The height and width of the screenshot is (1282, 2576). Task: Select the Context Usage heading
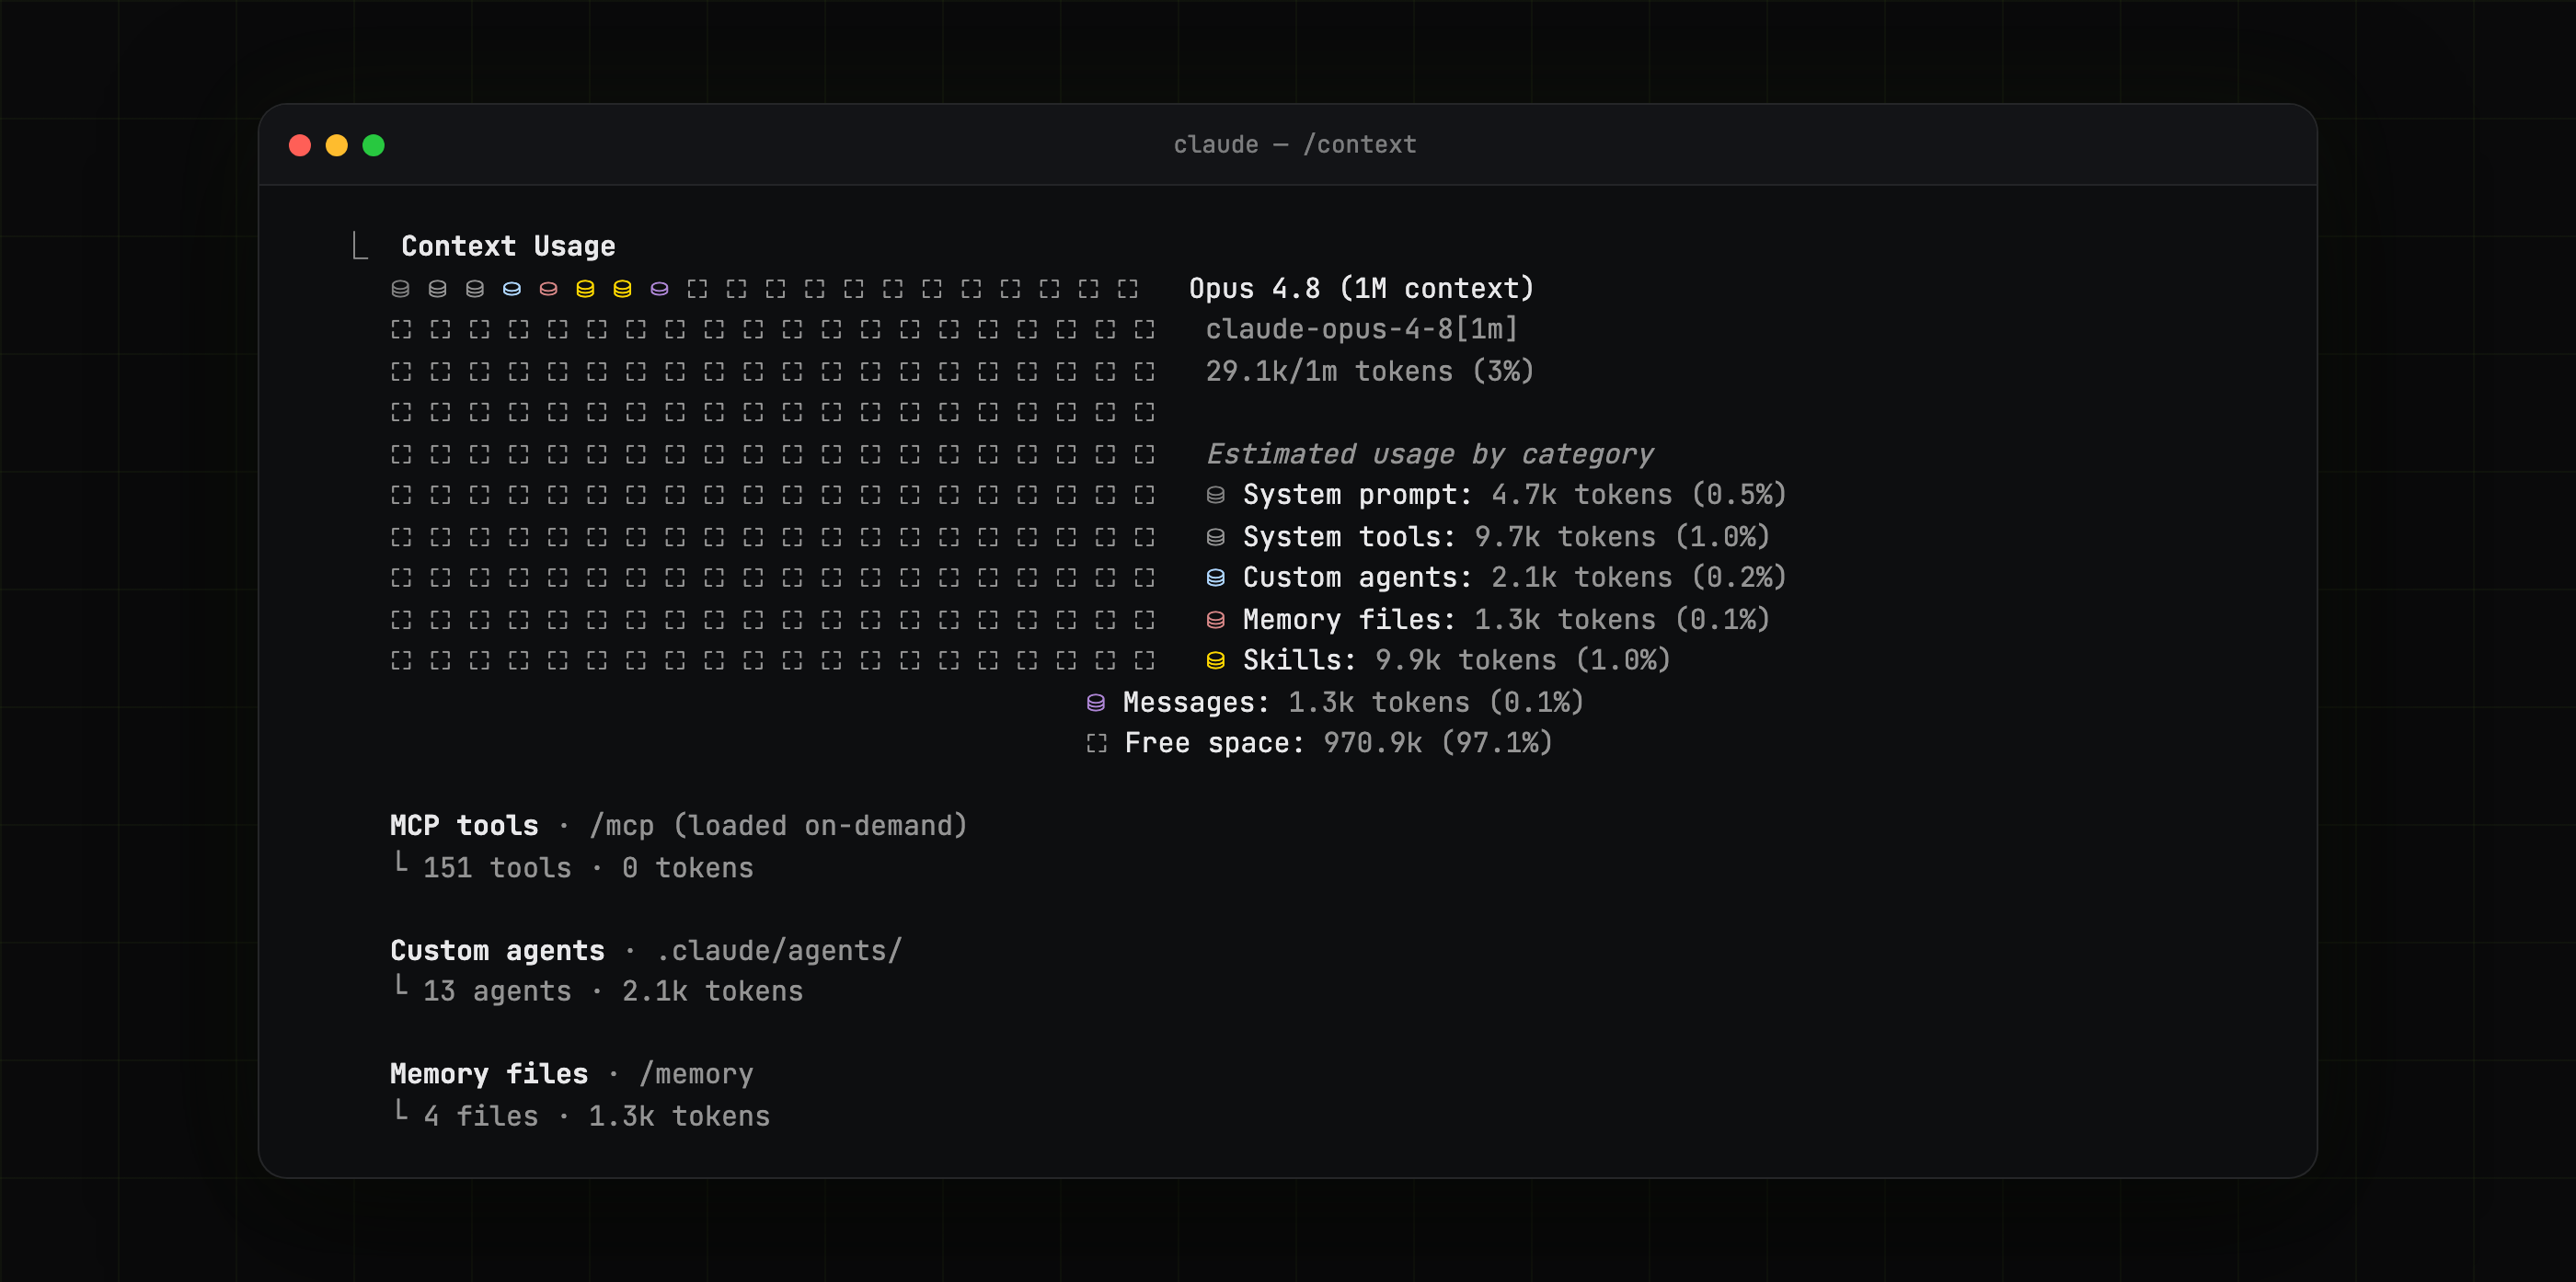click(x=508, y=246)
